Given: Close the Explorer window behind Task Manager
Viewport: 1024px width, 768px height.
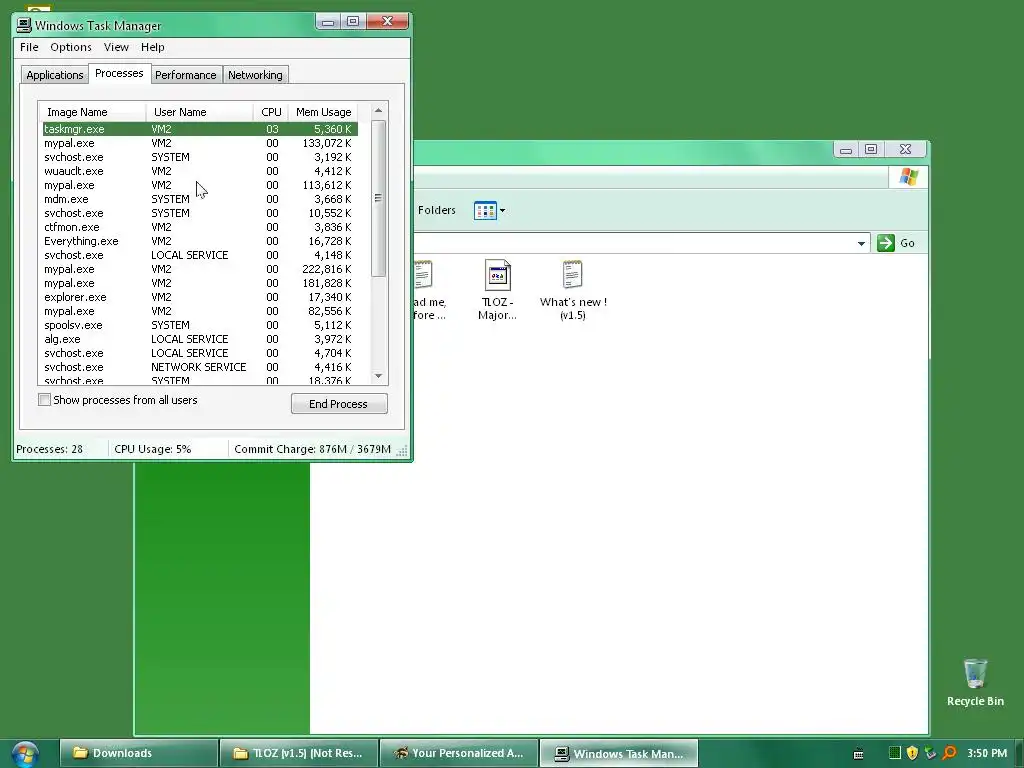Looking at the screenshot, I should [905, 150].
